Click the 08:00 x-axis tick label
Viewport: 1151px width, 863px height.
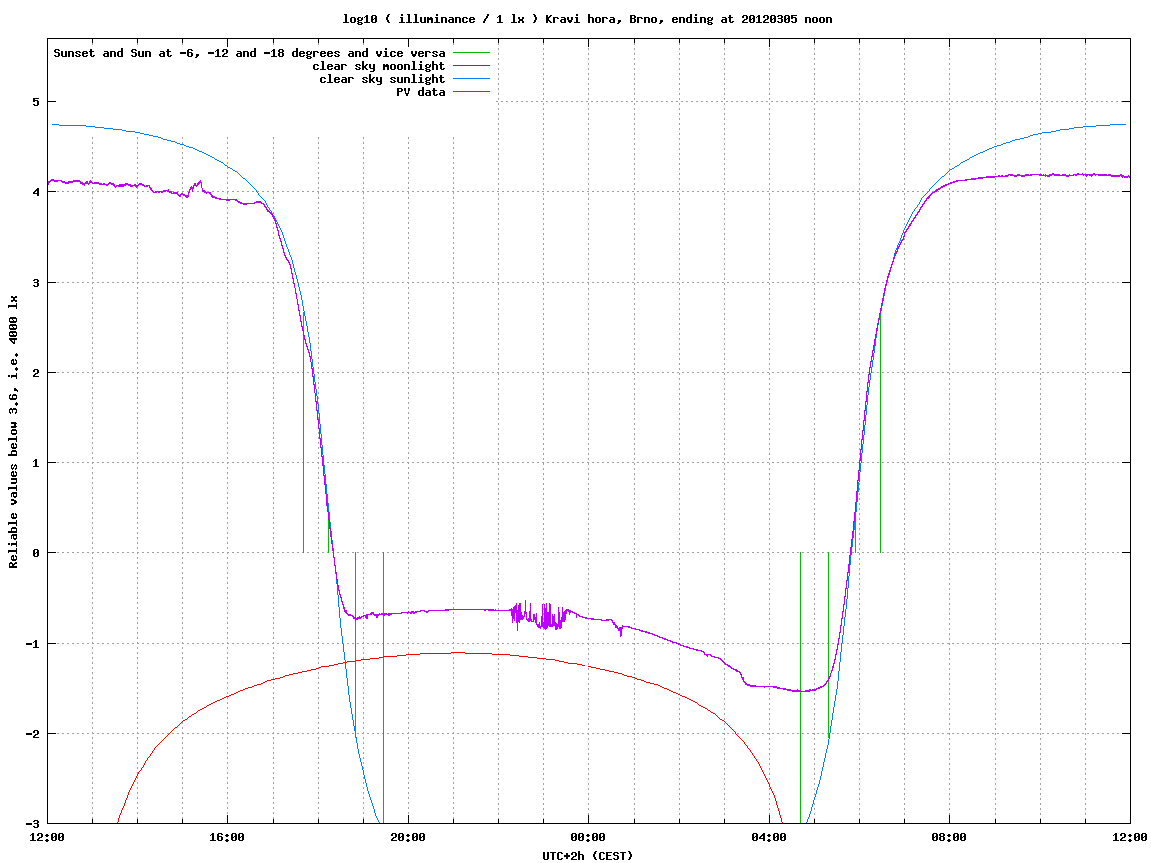click(949, 837)
